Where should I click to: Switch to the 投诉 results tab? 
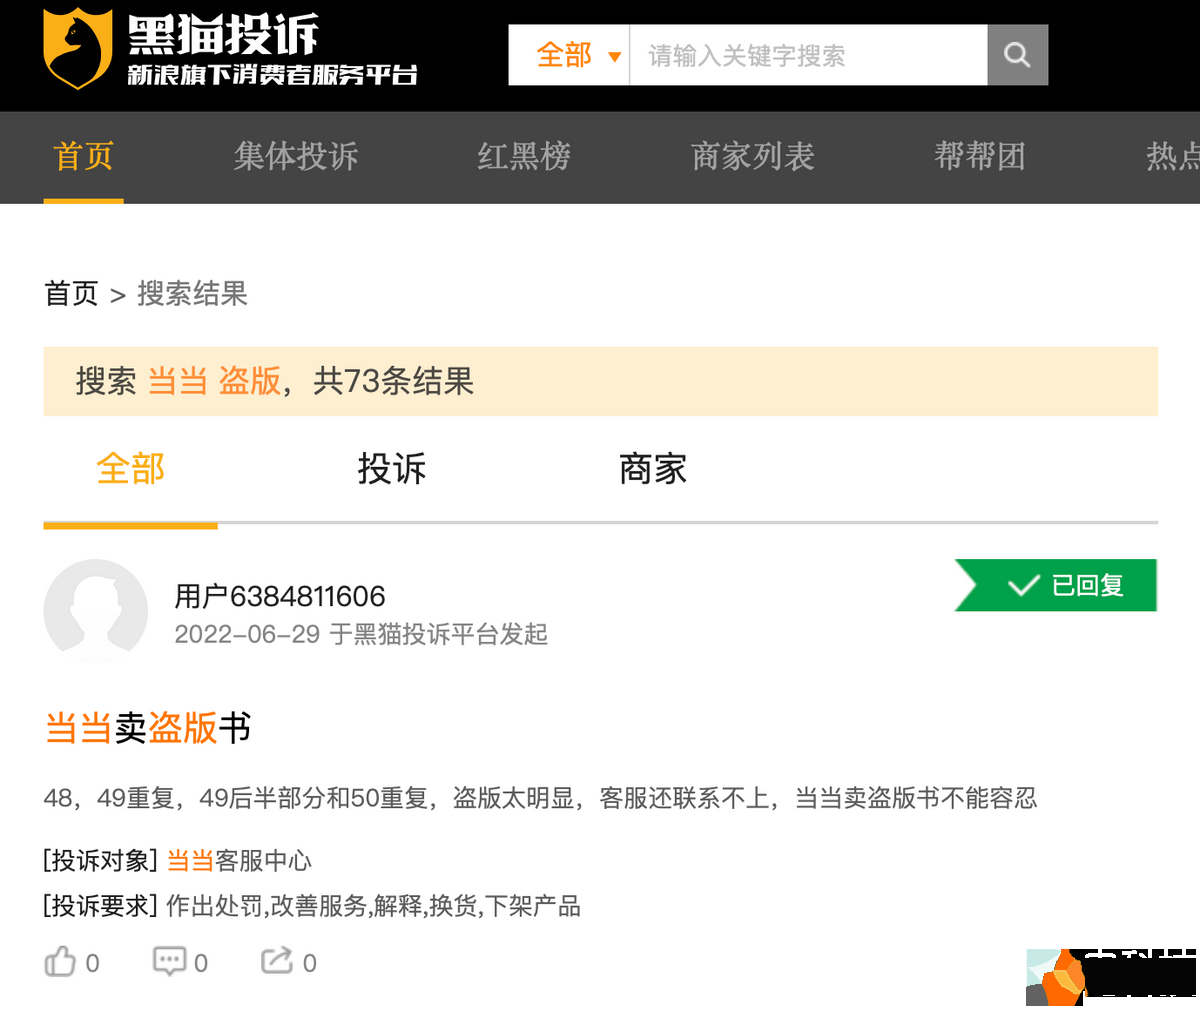[x=392, y=469]
